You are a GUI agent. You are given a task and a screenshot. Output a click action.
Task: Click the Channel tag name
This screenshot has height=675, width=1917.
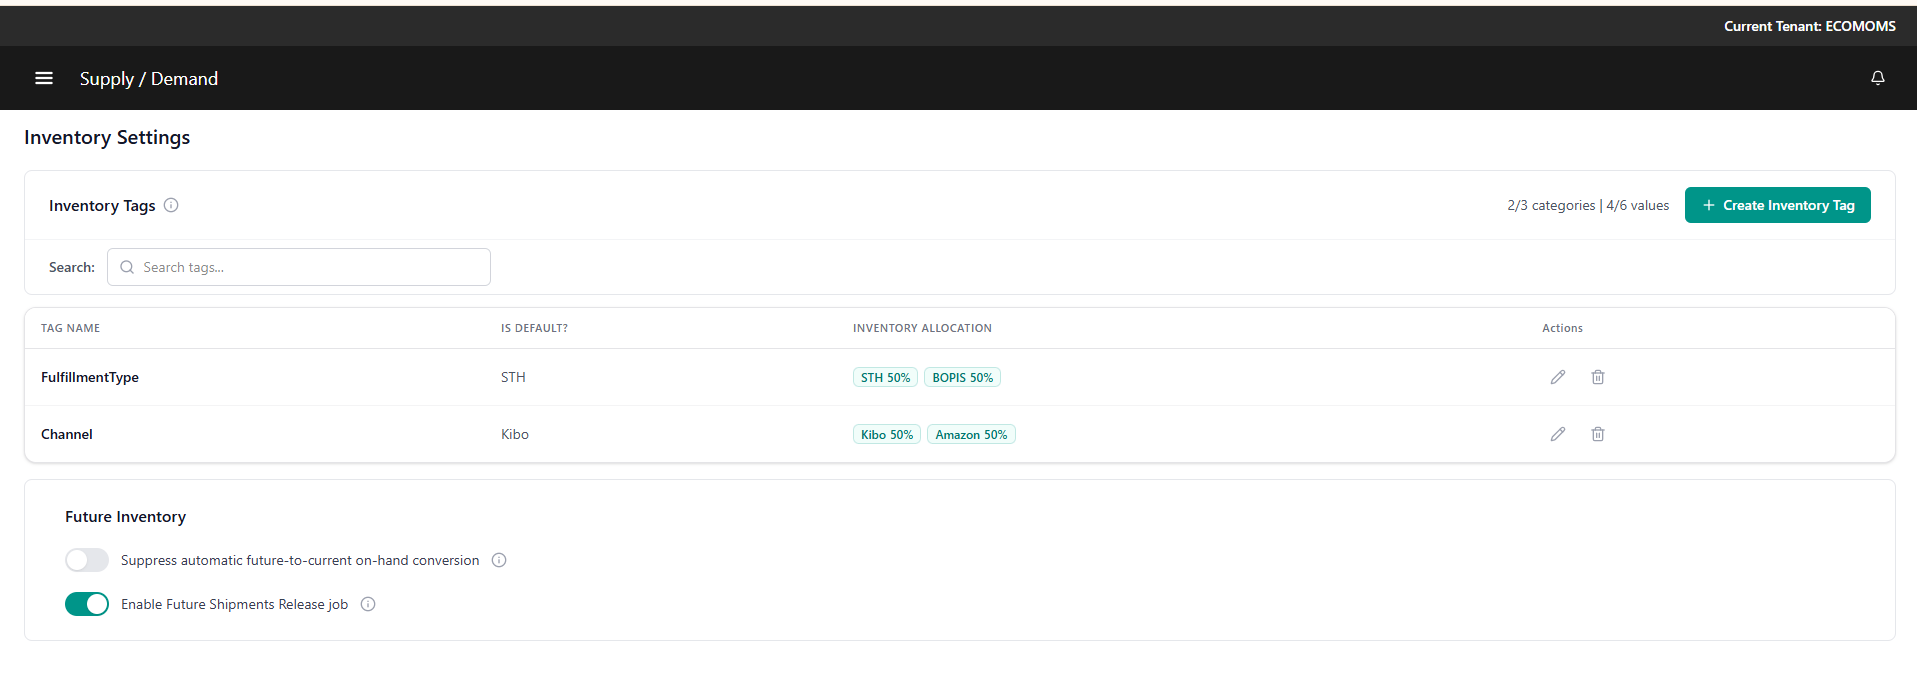[x=67, y=434]
